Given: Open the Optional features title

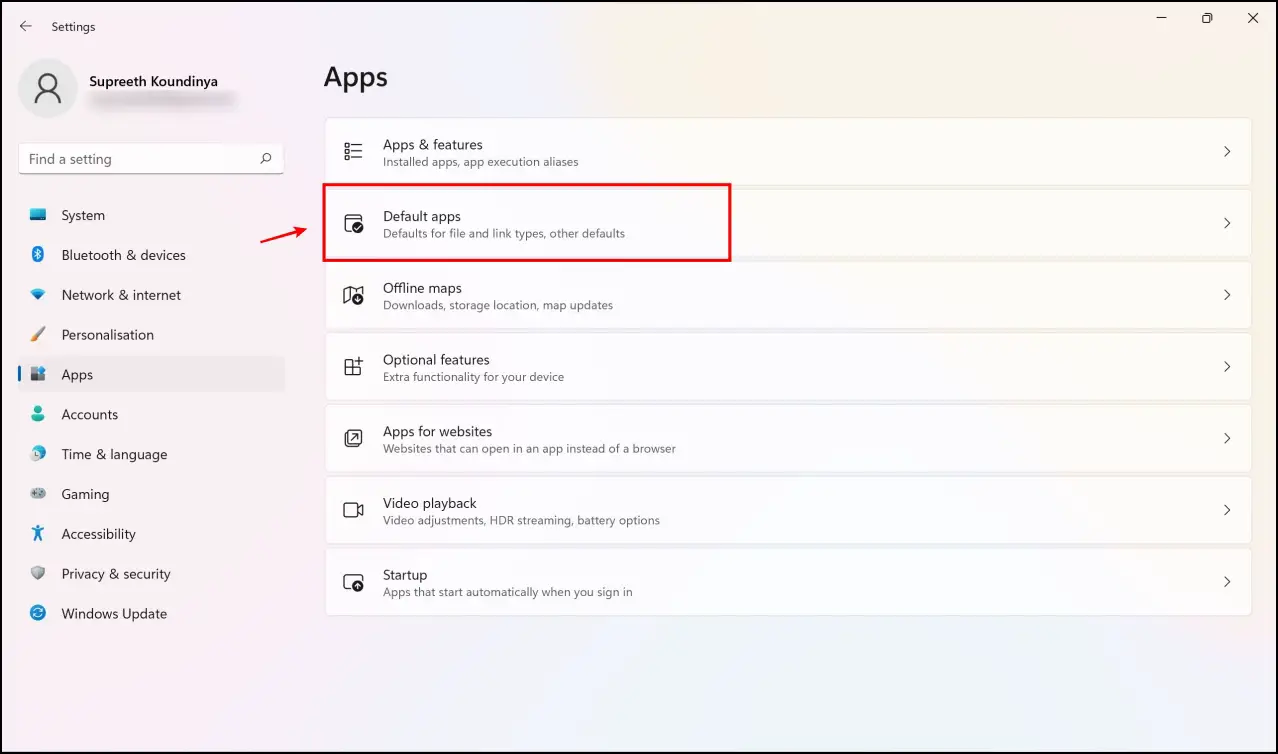Looking at the screenshot, I should (x=436, y=360).
